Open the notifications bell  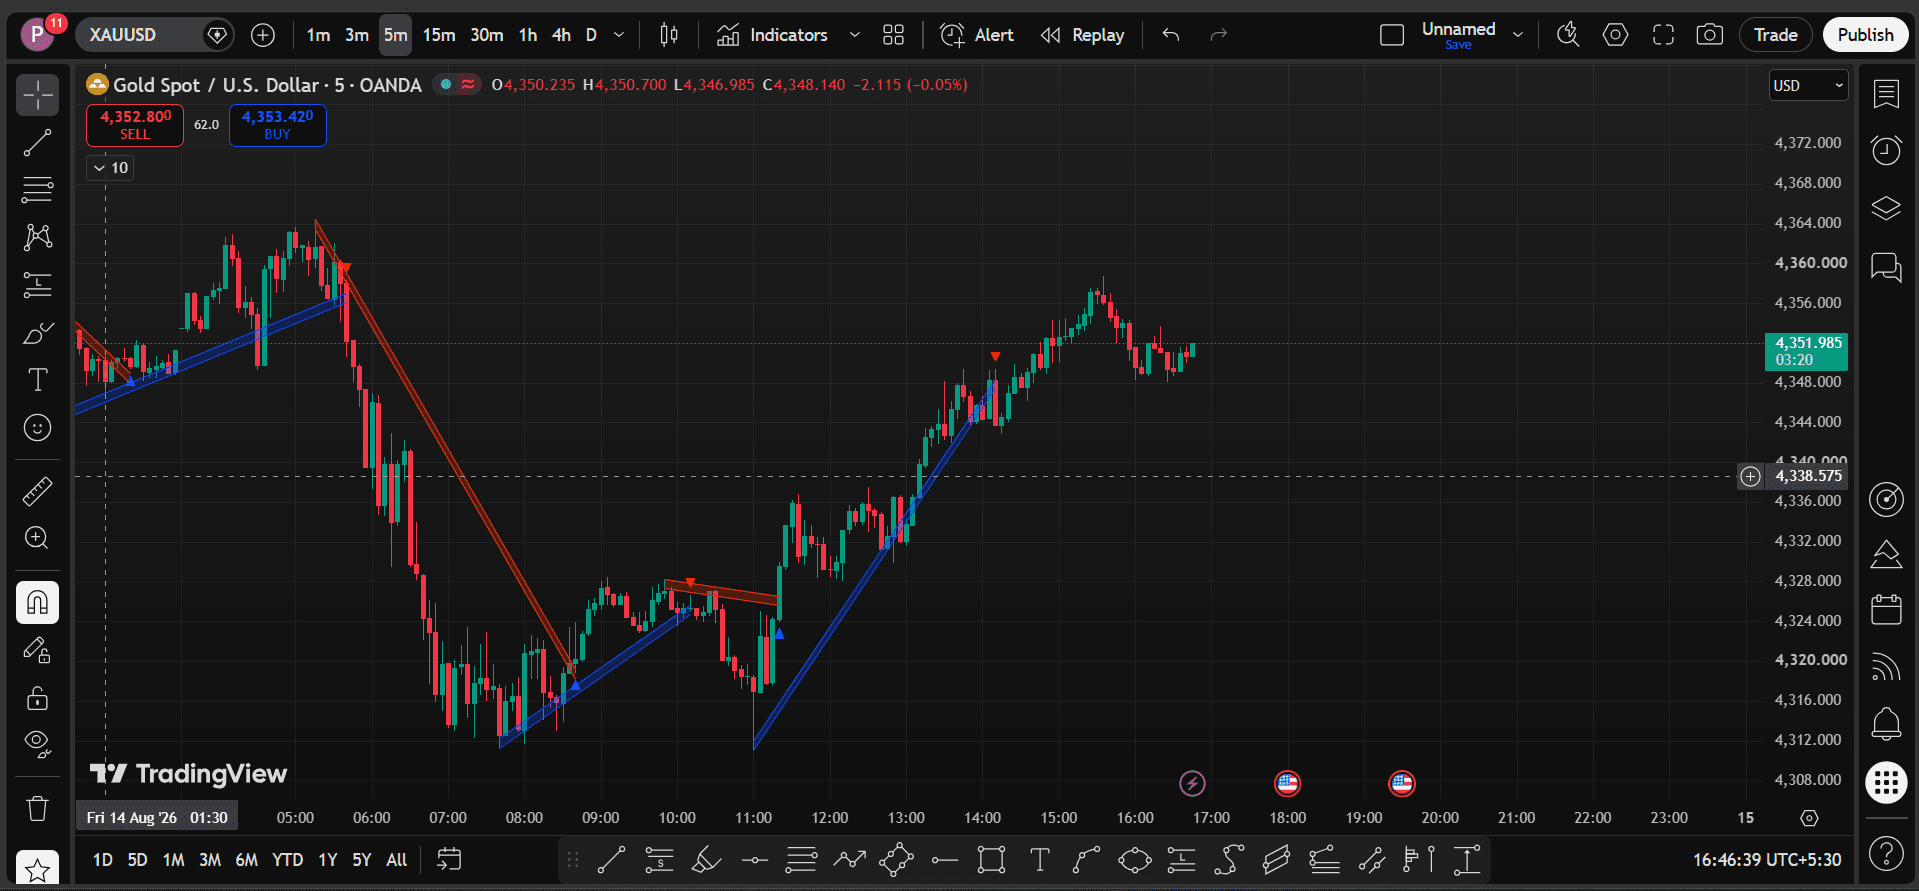(x=1886, y=723)
